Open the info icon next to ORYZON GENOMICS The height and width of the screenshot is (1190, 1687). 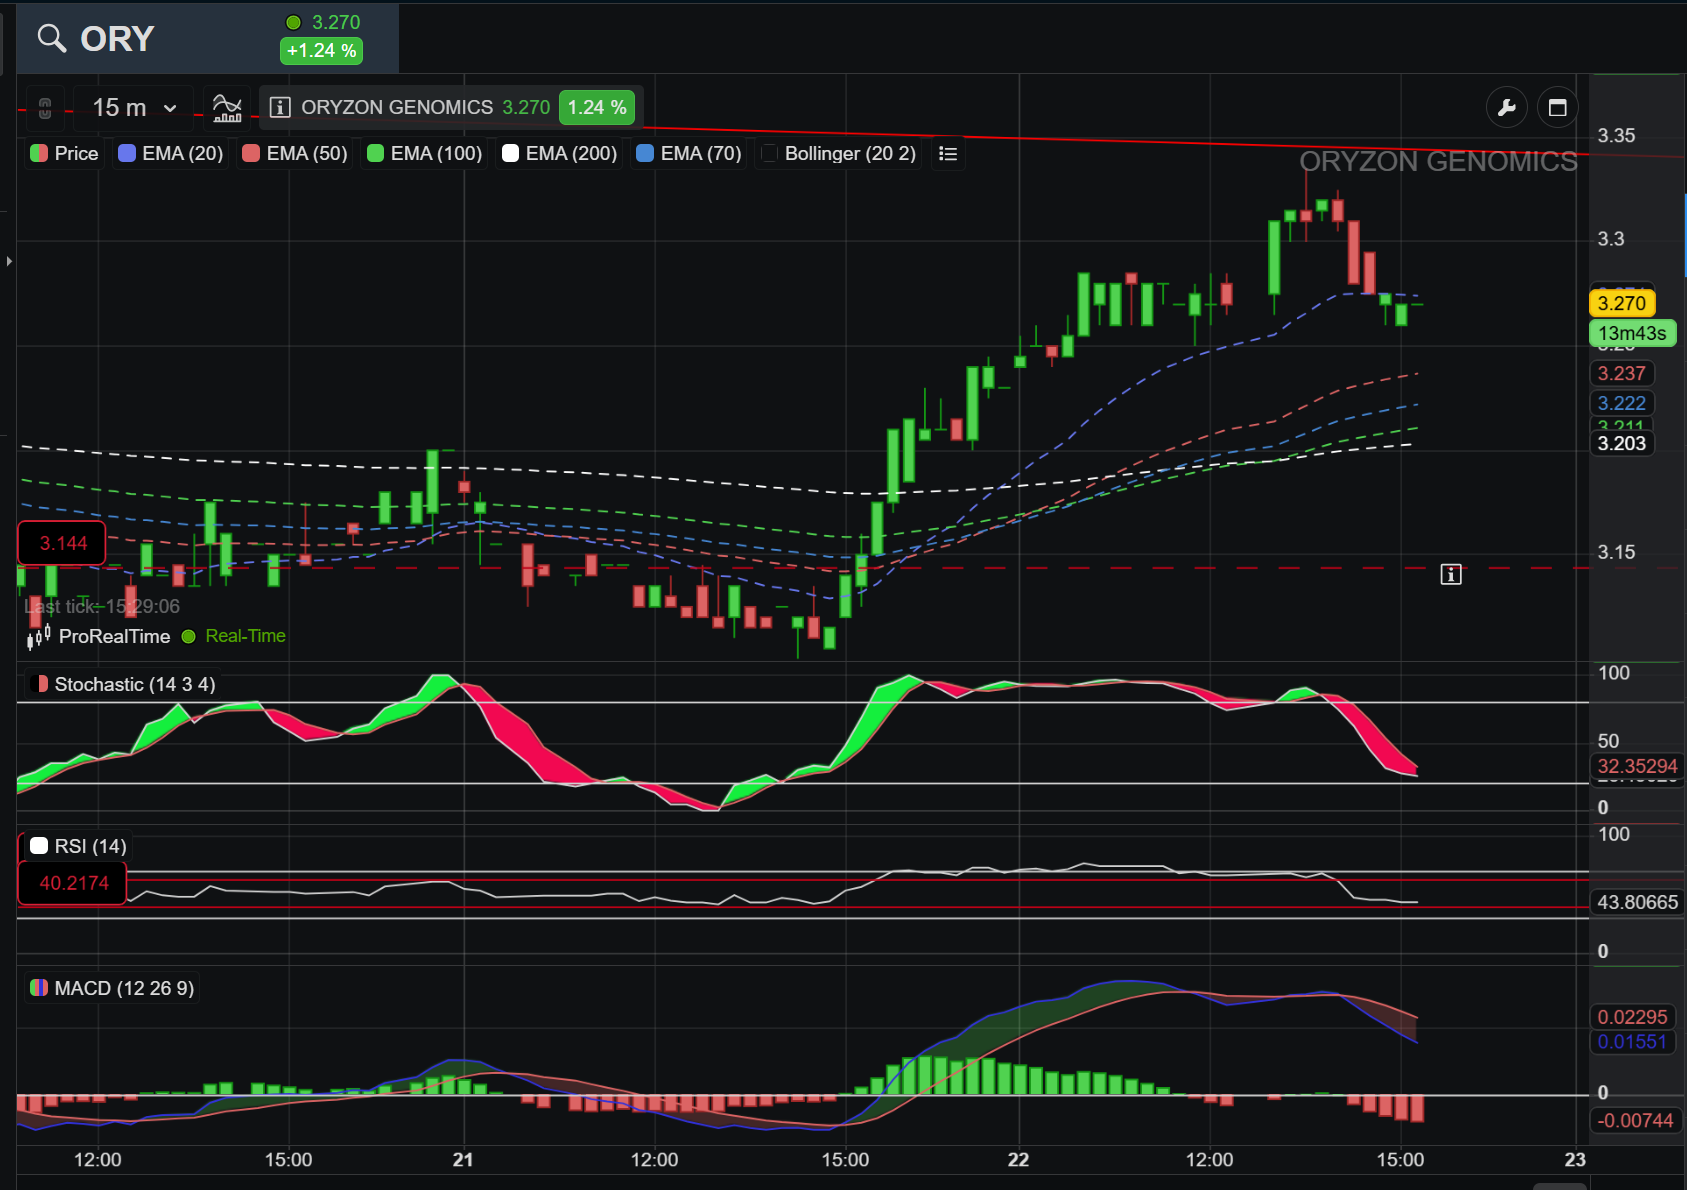point(280,107)
